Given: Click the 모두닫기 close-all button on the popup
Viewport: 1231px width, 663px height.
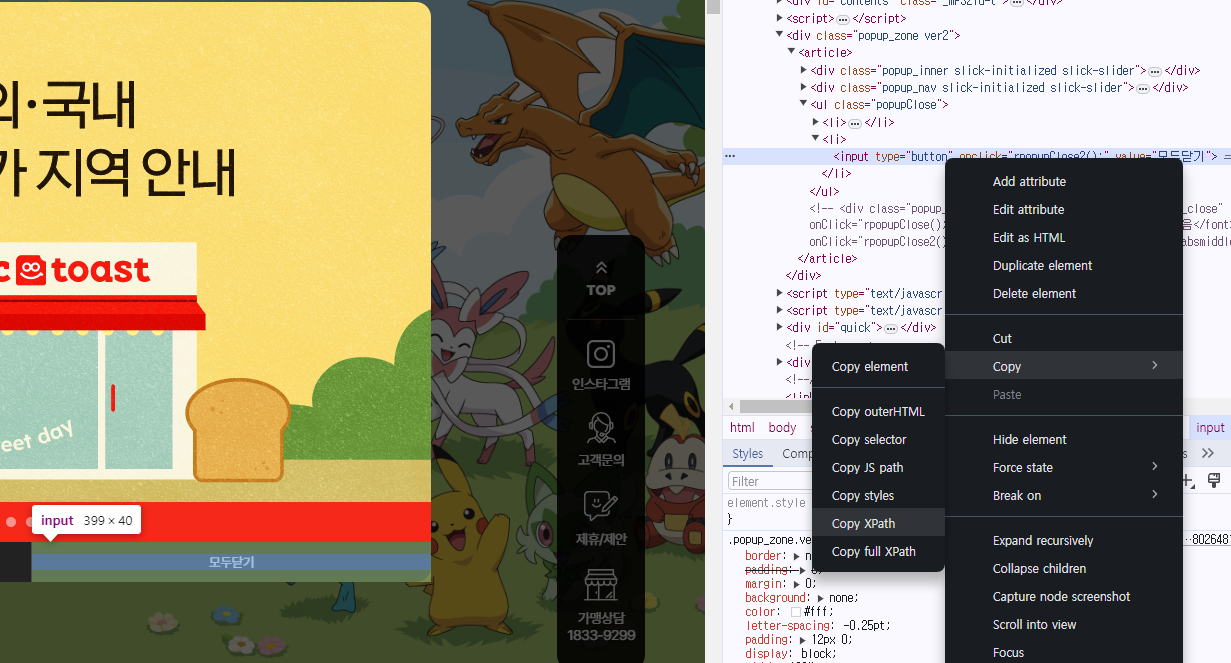Looking at the screenshot, I should [x=231, y=562].
